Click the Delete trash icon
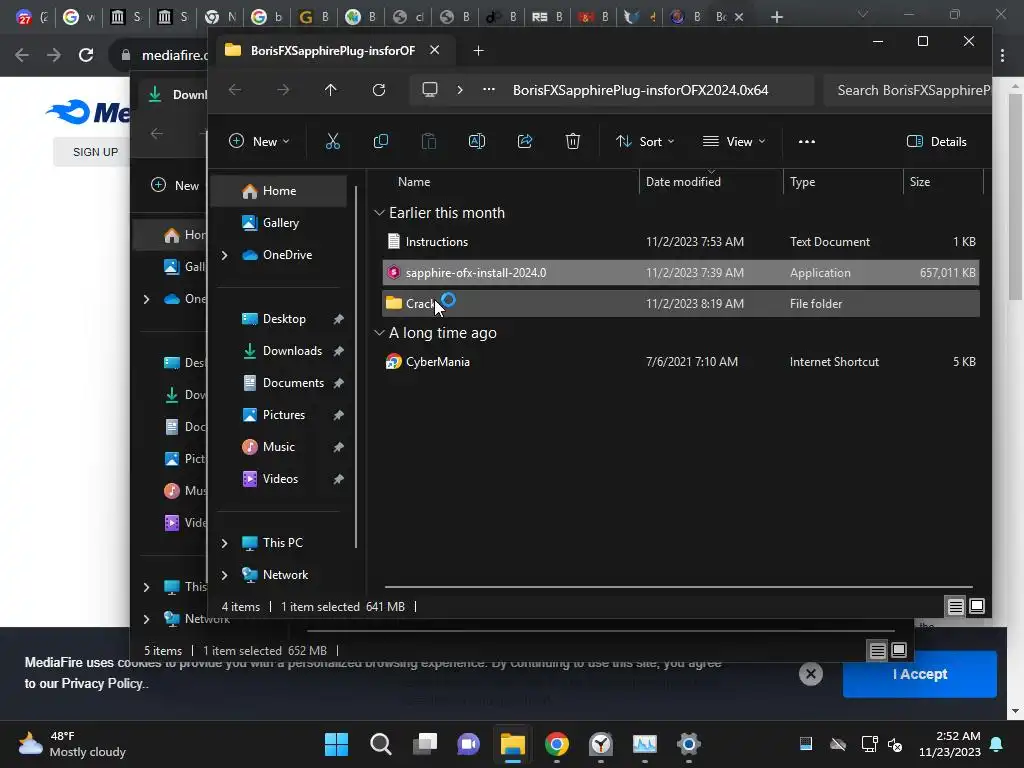This screenshot has height=768, width=1024. pos(573,141)
